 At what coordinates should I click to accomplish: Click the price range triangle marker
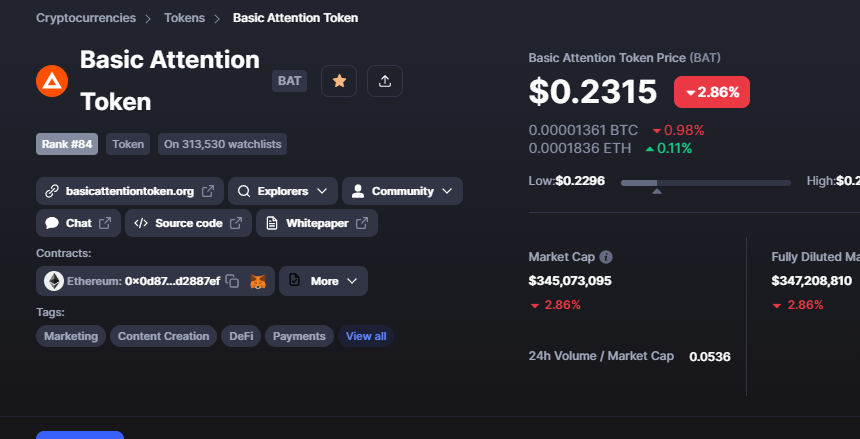click(657, 191)
